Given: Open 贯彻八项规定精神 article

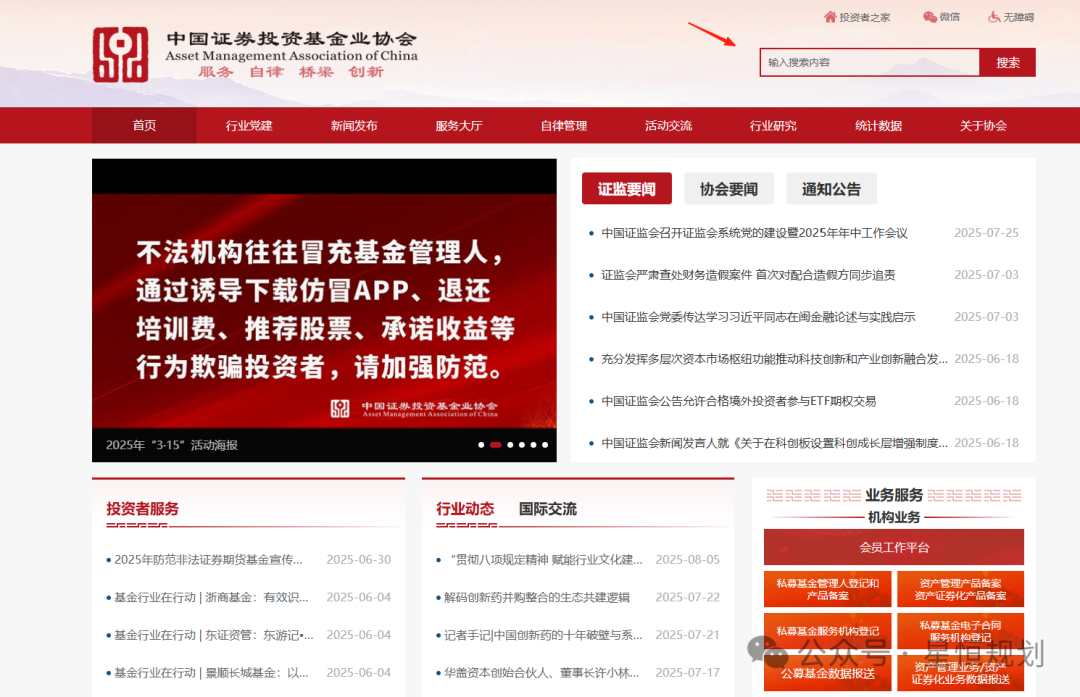Looking at the screenshot, I should 546,559.
